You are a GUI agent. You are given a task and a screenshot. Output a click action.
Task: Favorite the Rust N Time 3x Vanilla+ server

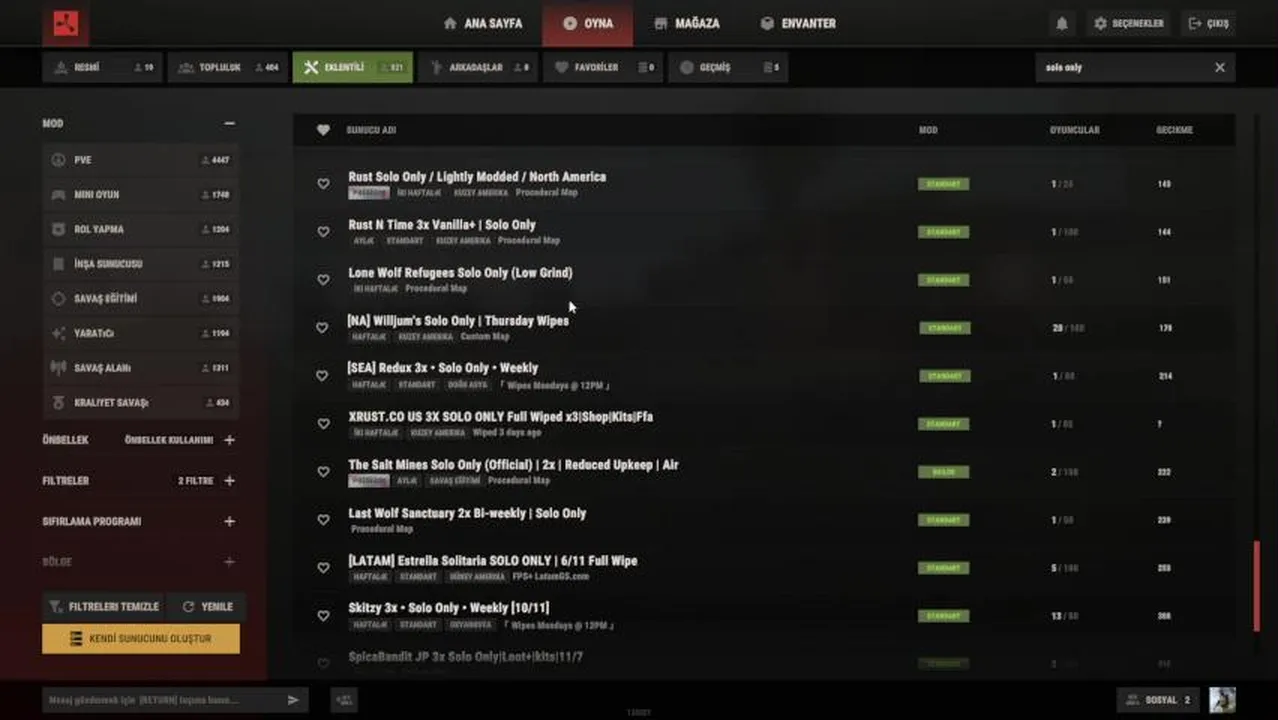tap(323, 232)
